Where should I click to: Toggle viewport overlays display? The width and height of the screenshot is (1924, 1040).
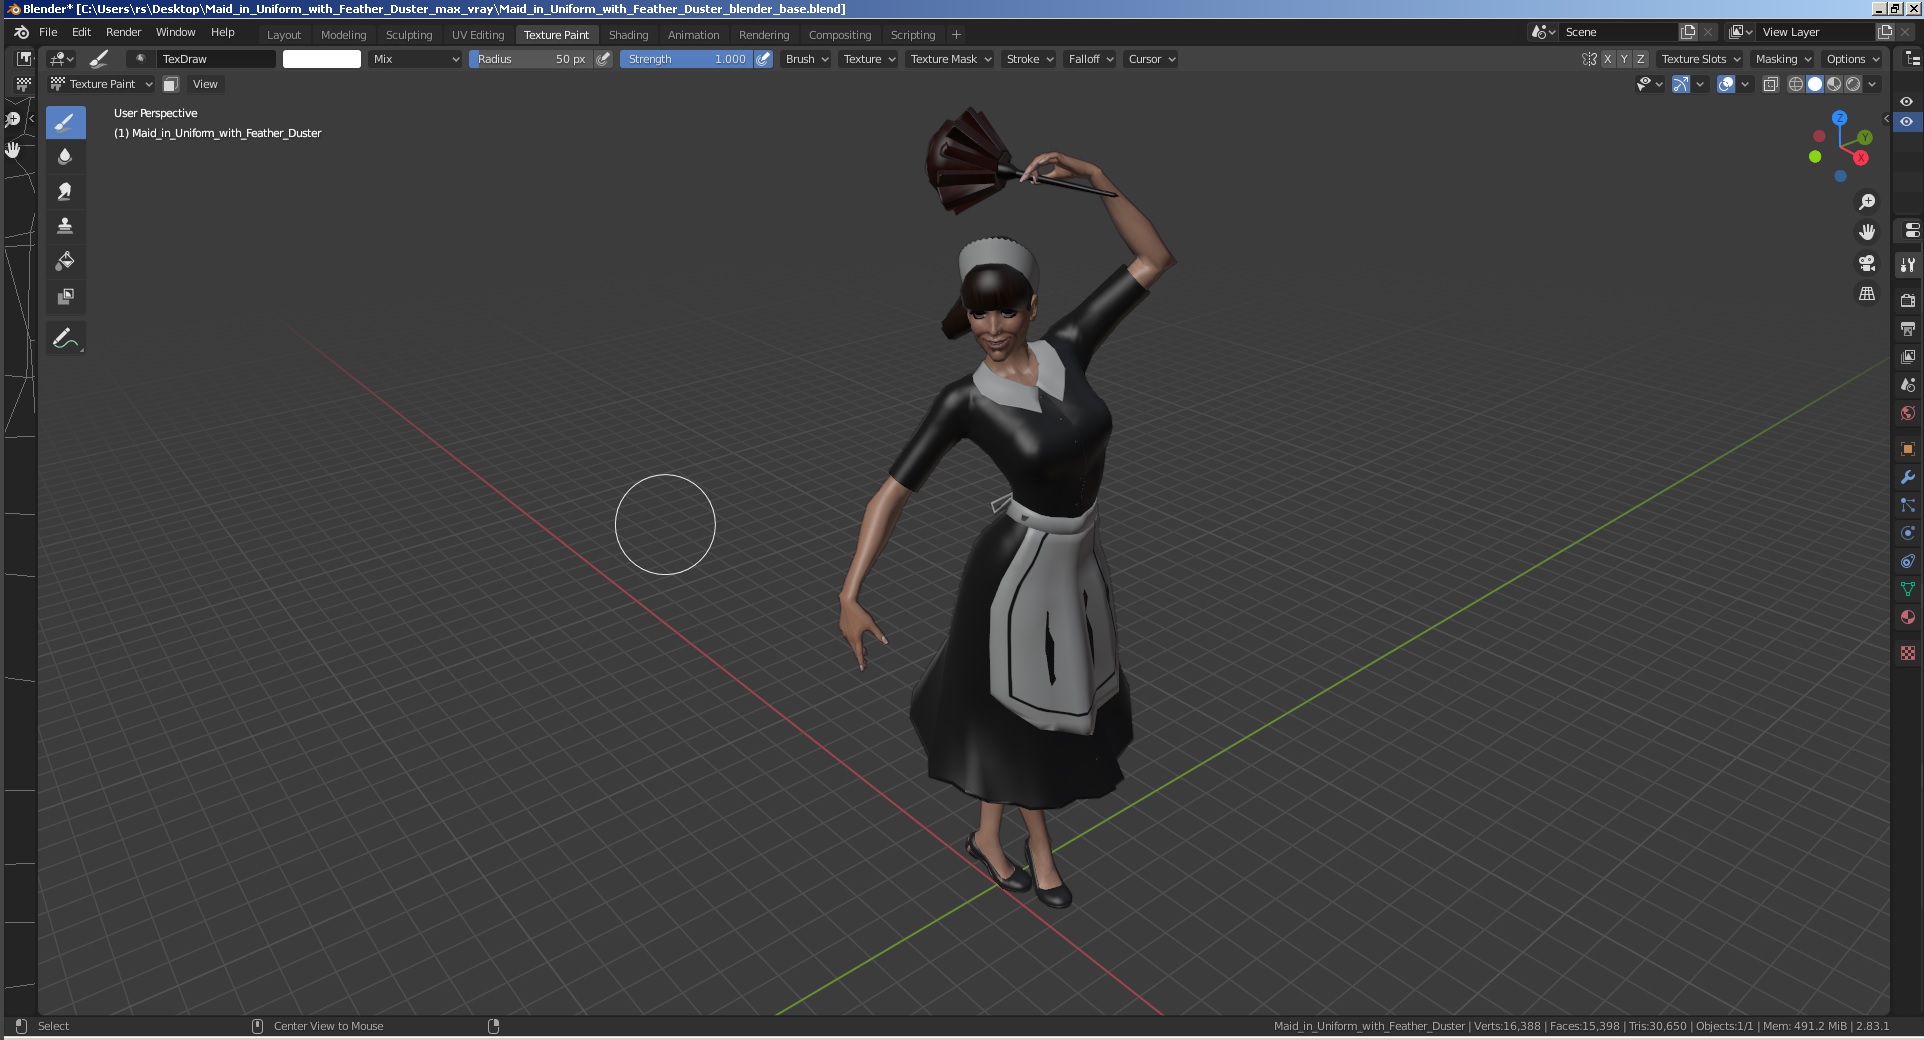[1726, 84]
